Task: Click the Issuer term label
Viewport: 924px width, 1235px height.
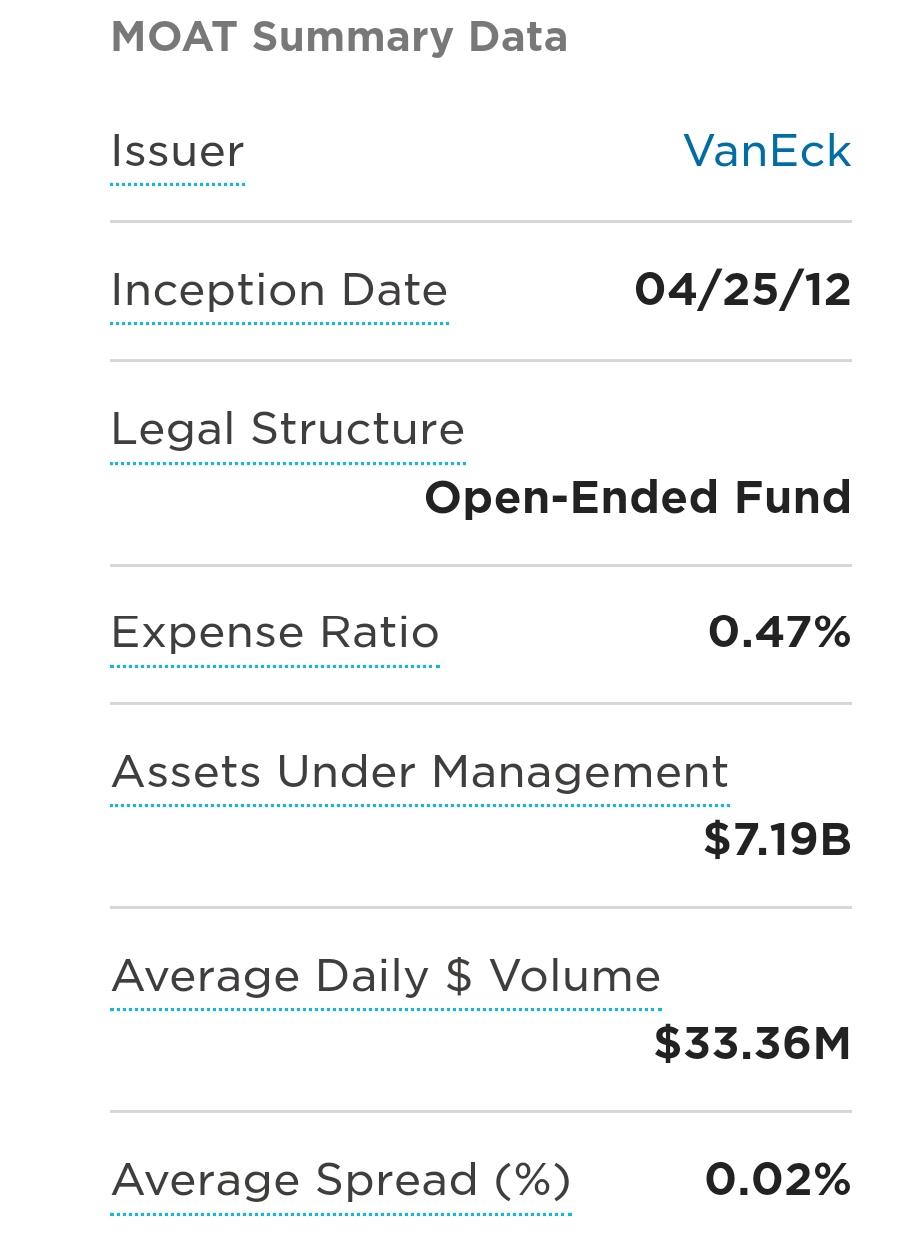Action: pyautogui.click(x=178, y=152)
